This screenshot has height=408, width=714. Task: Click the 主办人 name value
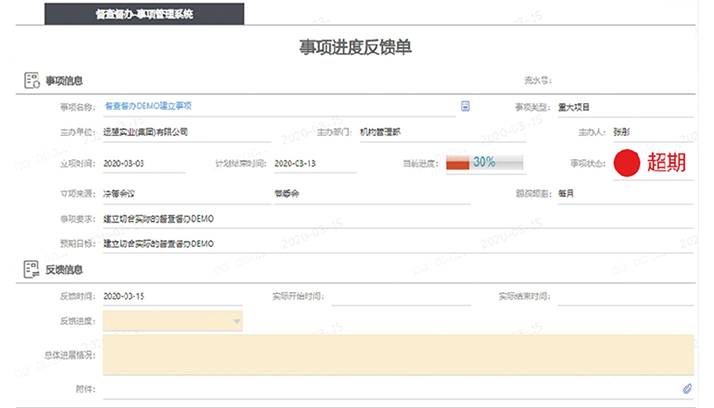tap(622, 132)
